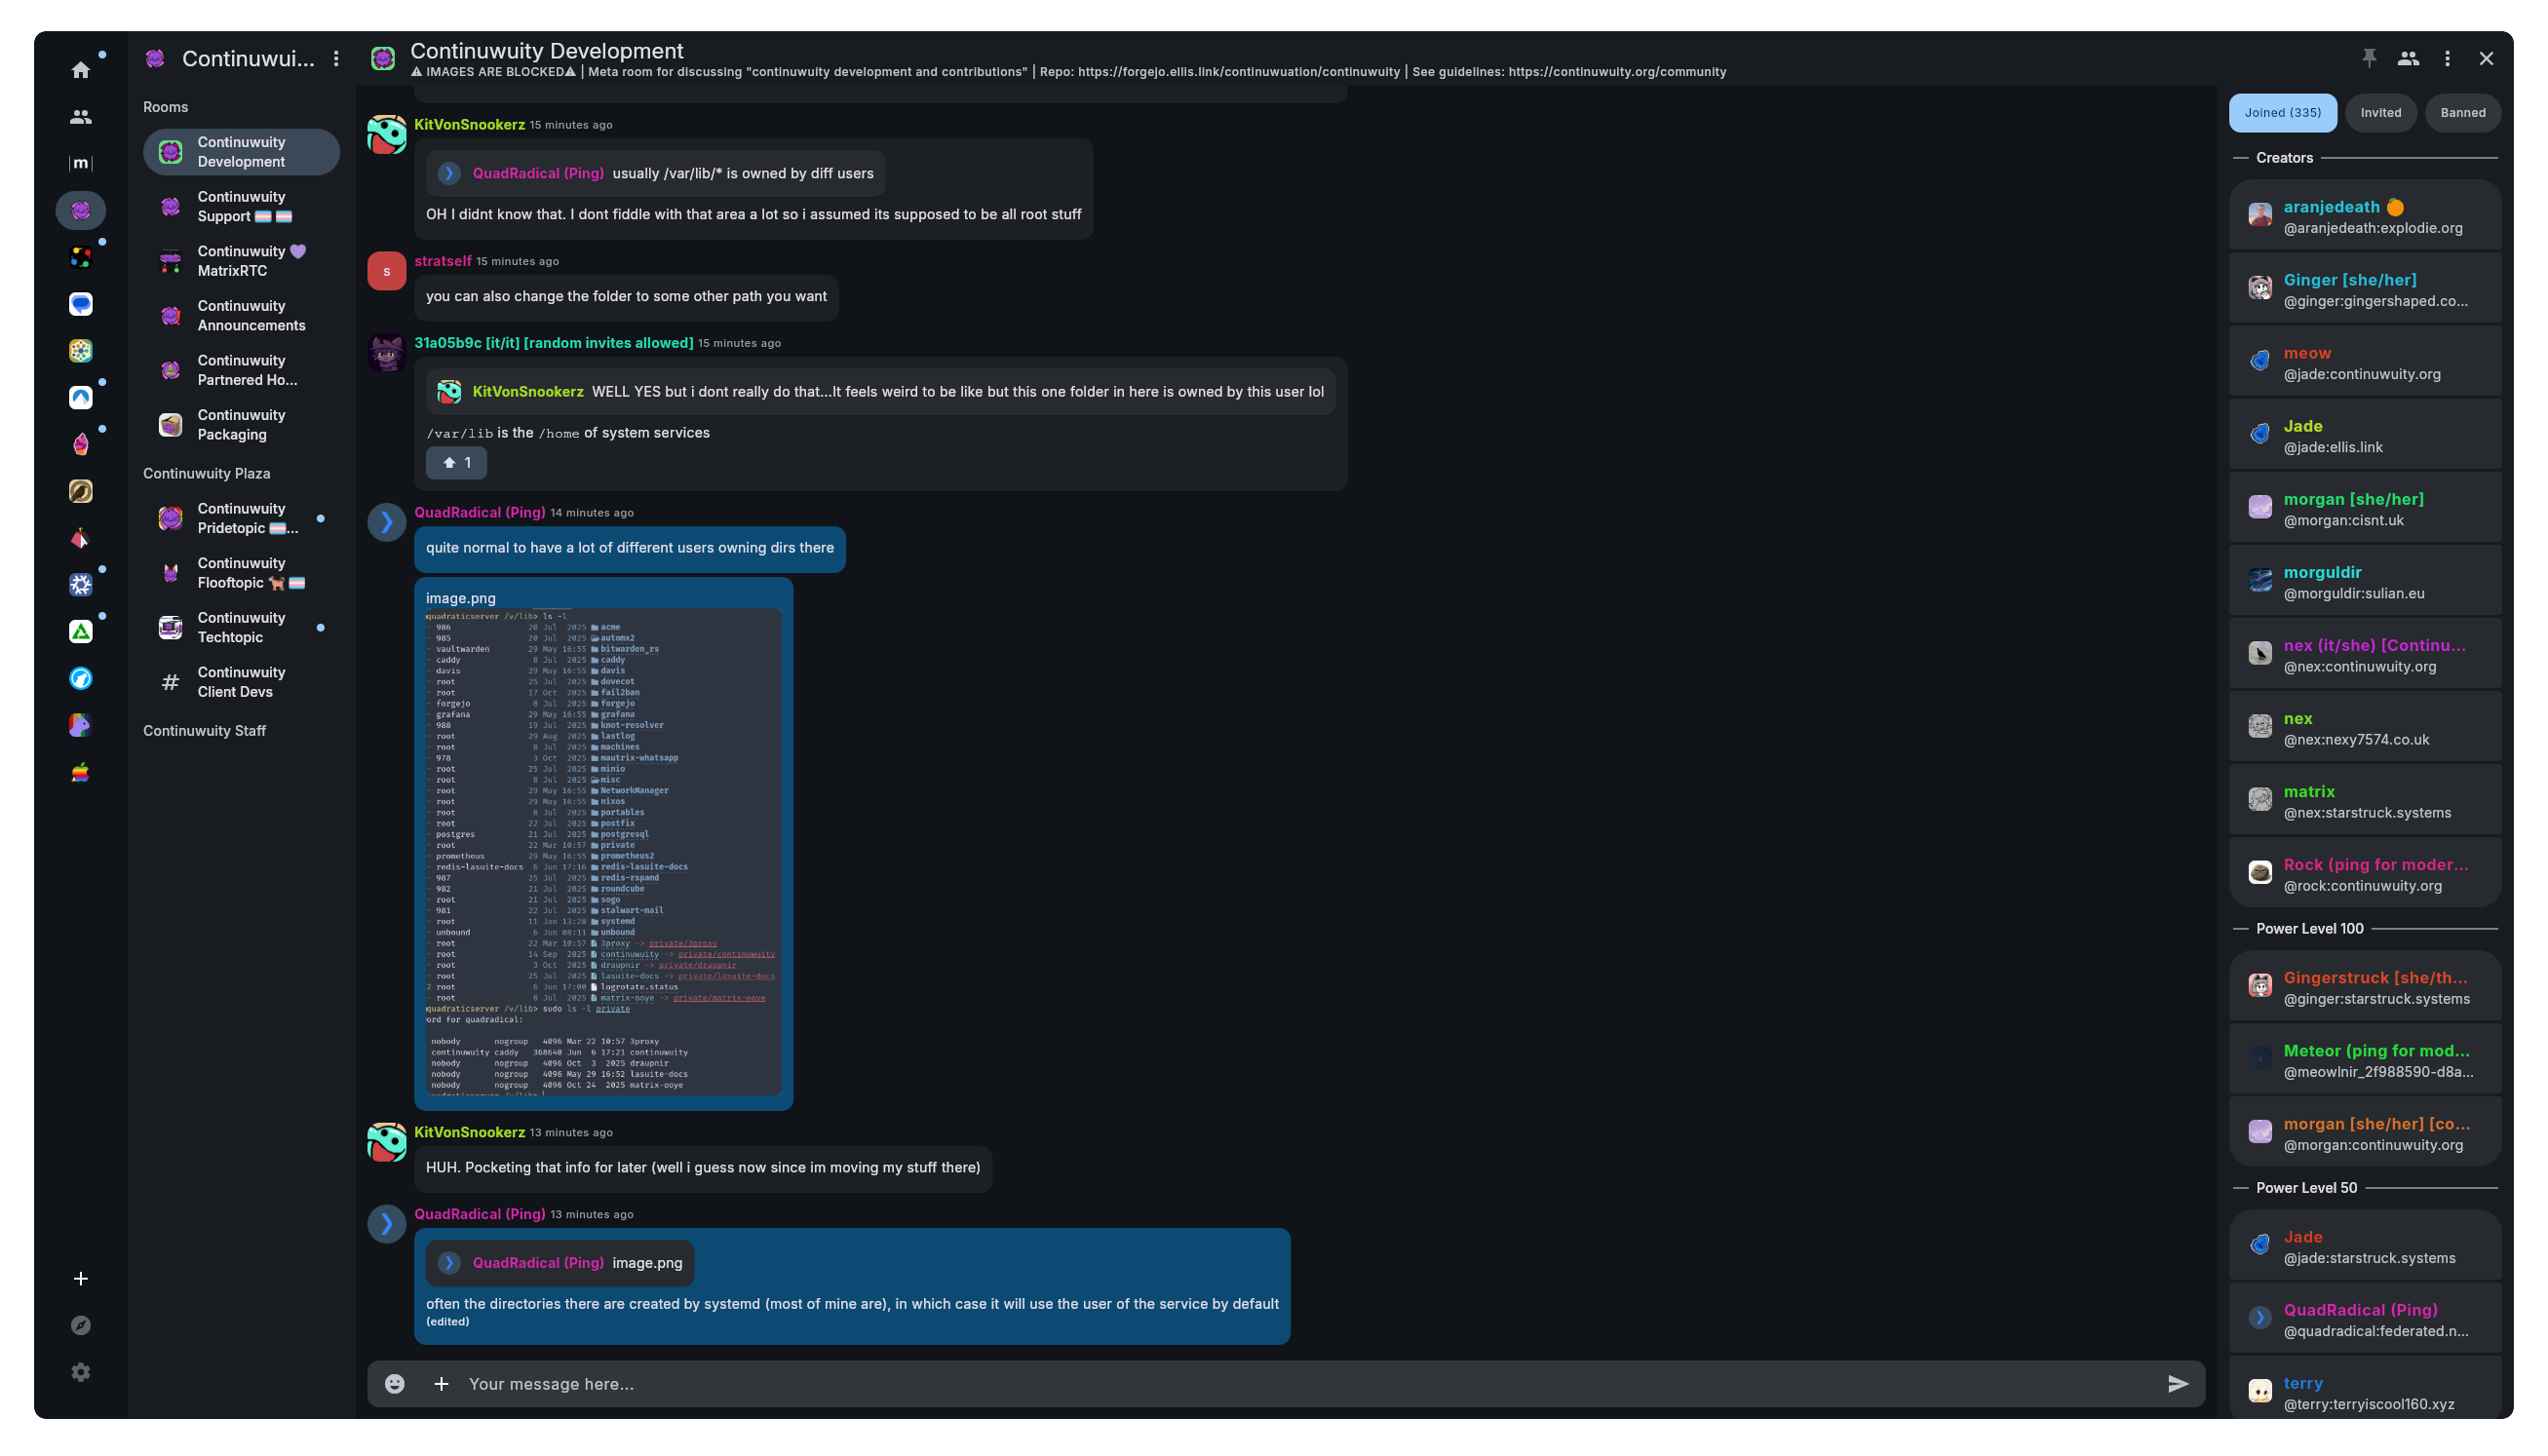Click the room avatar next to Continuwuity Development title
The height and width of the screenshot is (1456, 2548).
[x=383, y=59]
